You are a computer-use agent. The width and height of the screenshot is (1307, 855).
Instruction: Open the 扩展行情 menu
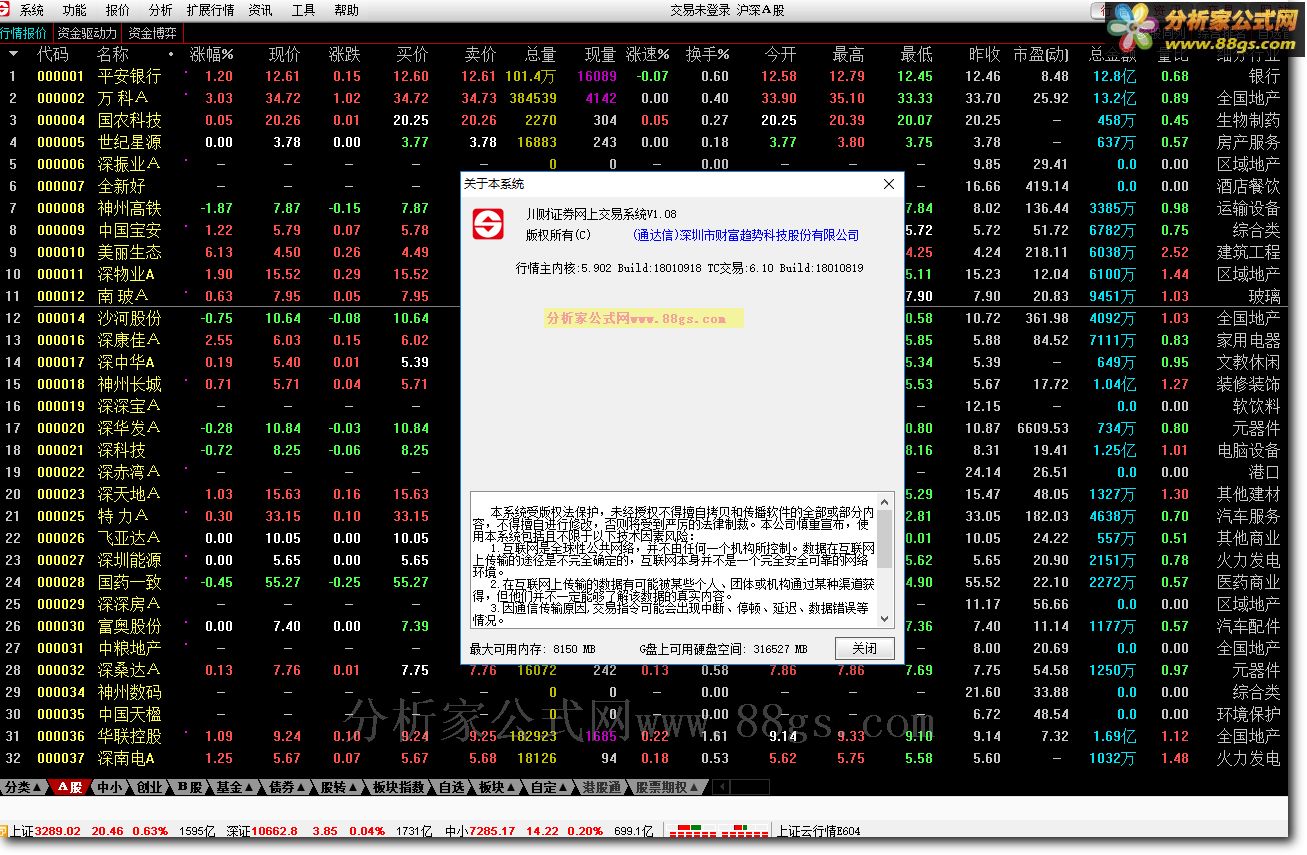(210, 11)
